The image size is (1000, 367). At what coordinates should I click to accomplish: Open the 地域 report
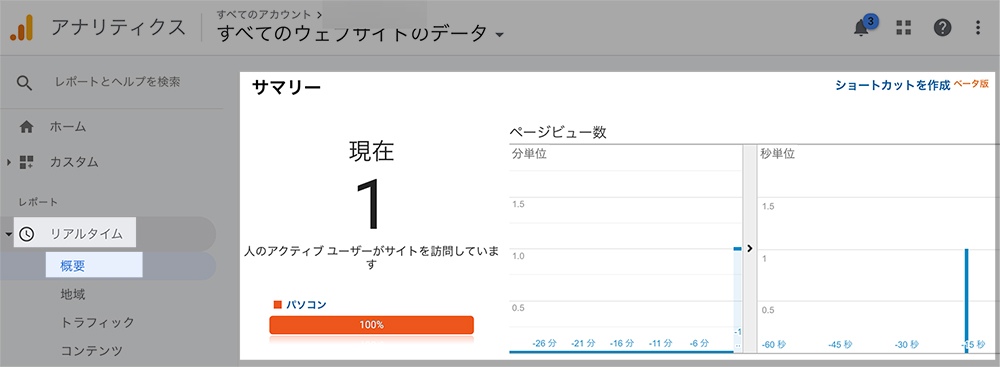(73, 294)
